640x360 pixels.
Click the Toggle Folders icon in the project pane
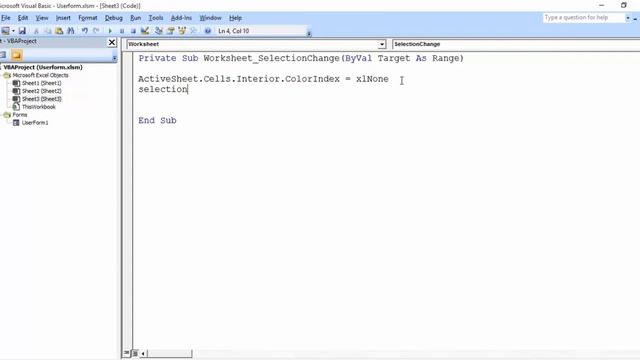click(17, 55)
